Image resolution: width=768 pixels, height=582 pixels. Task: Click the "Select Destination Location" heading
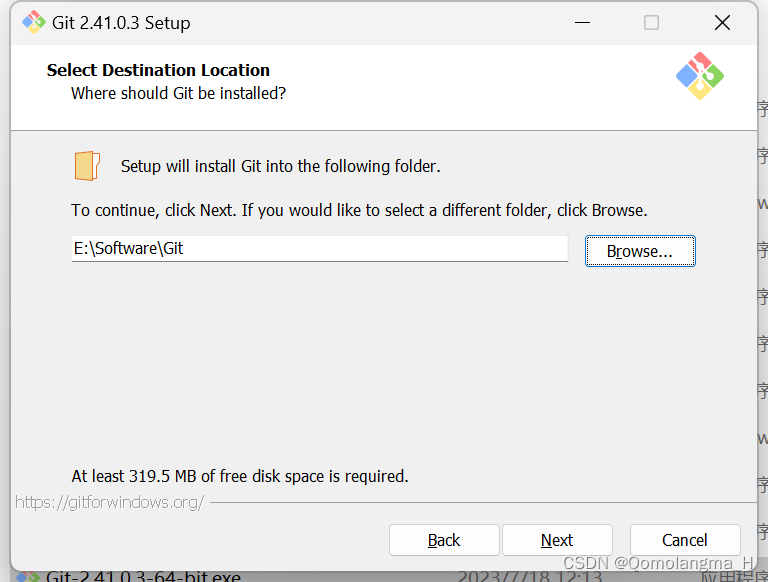[x=158, y=70]
